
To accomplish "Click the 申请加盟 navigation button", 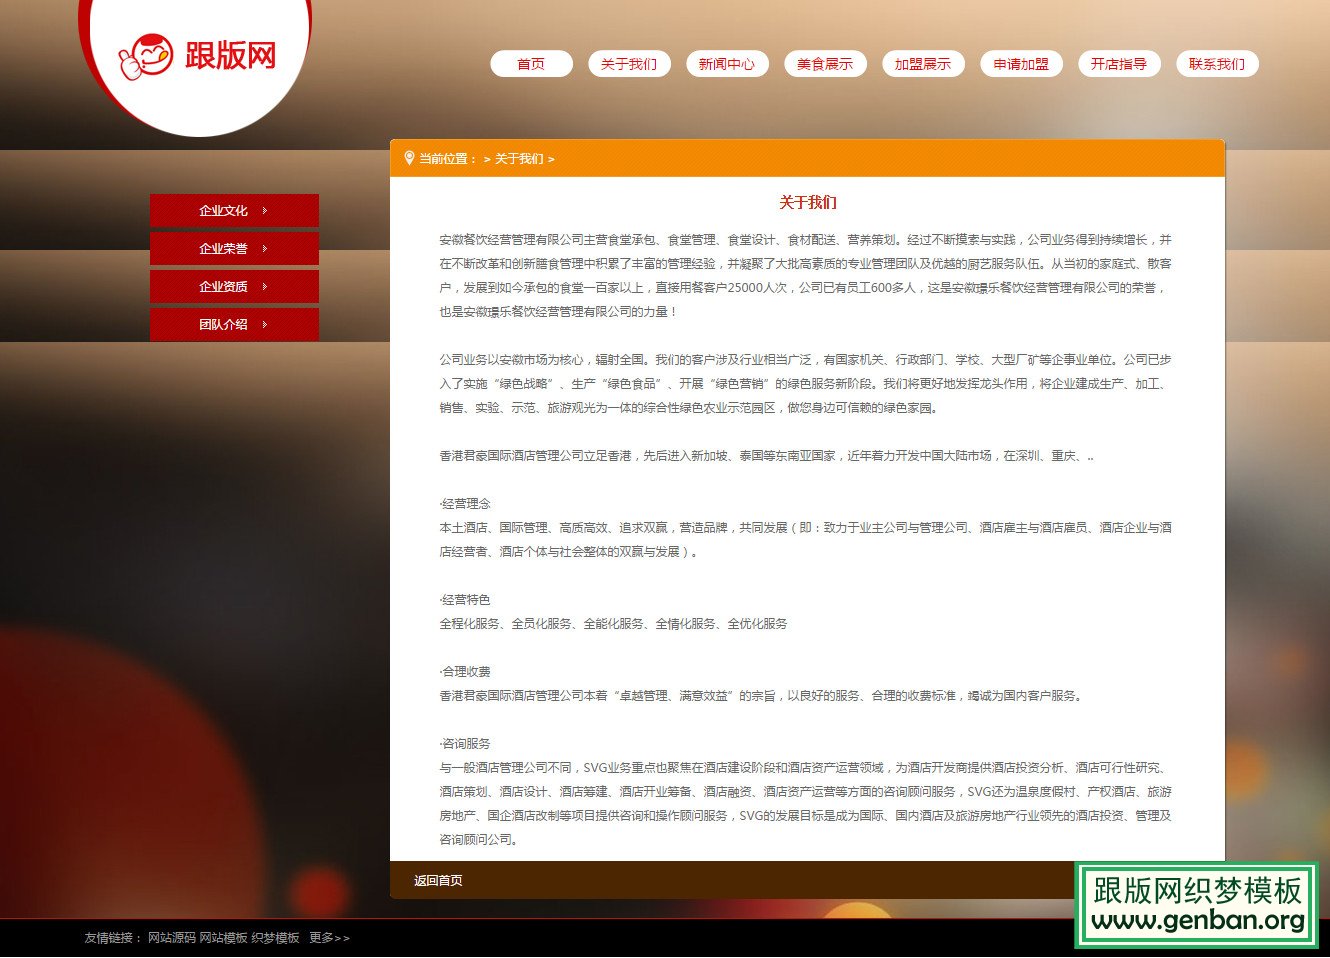I will (x=1021, y=63).
